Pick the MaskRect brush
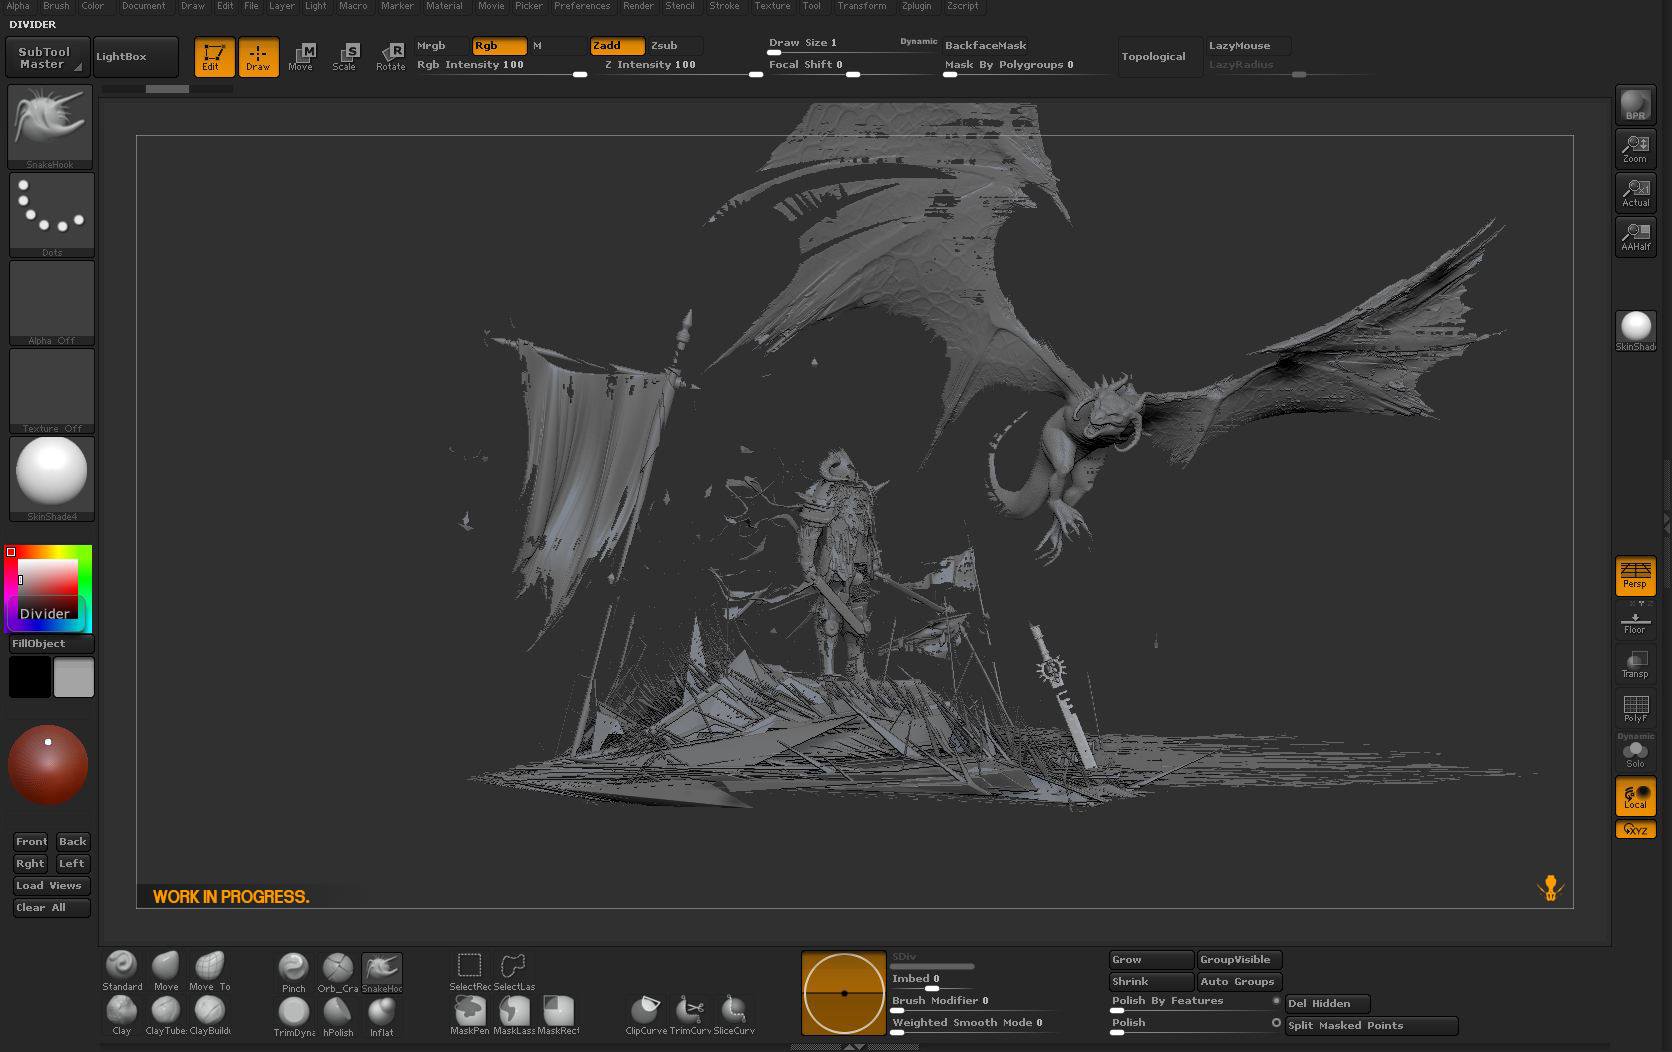This screenshot has height=1052, width=1672. [558, 1014]
